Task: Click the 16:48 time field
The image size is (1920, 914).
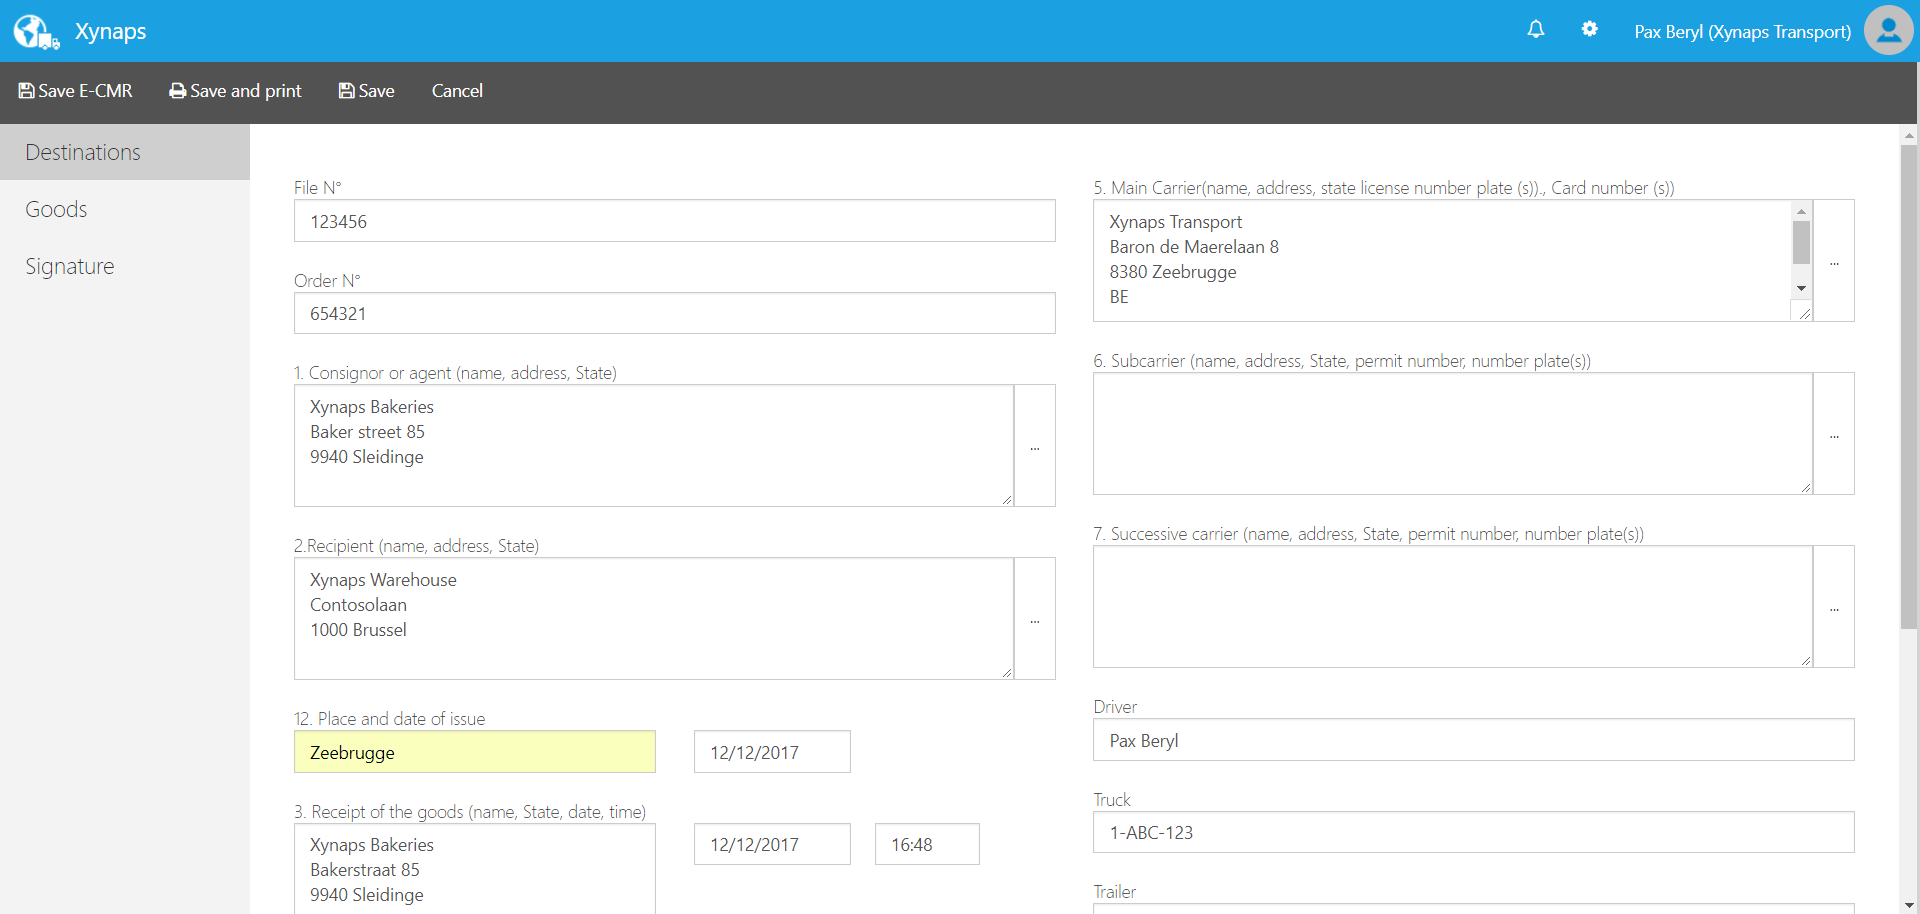Action: [x=926, y=844]
